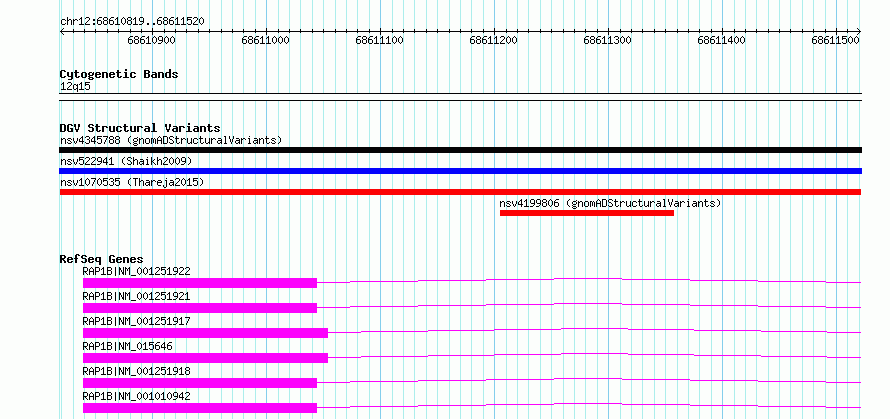
Task: Click the intron line of RAP1B|NM_001010942
Action: tap(588, 403)
